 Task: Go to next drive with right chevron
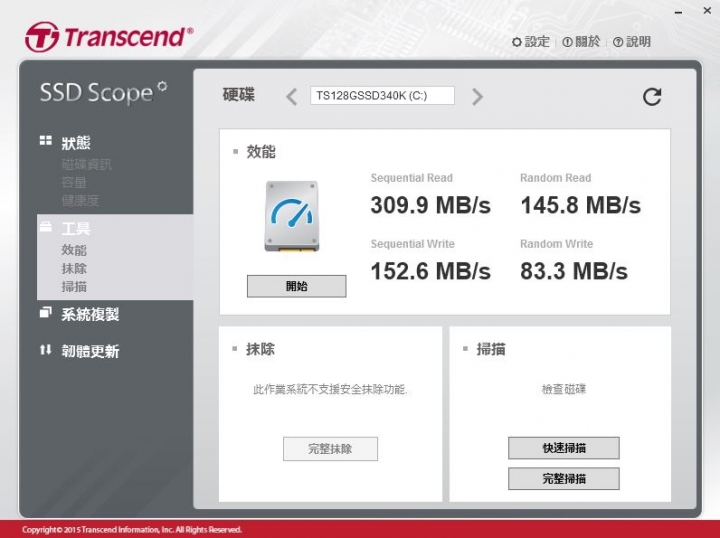(x=478, y=97)
